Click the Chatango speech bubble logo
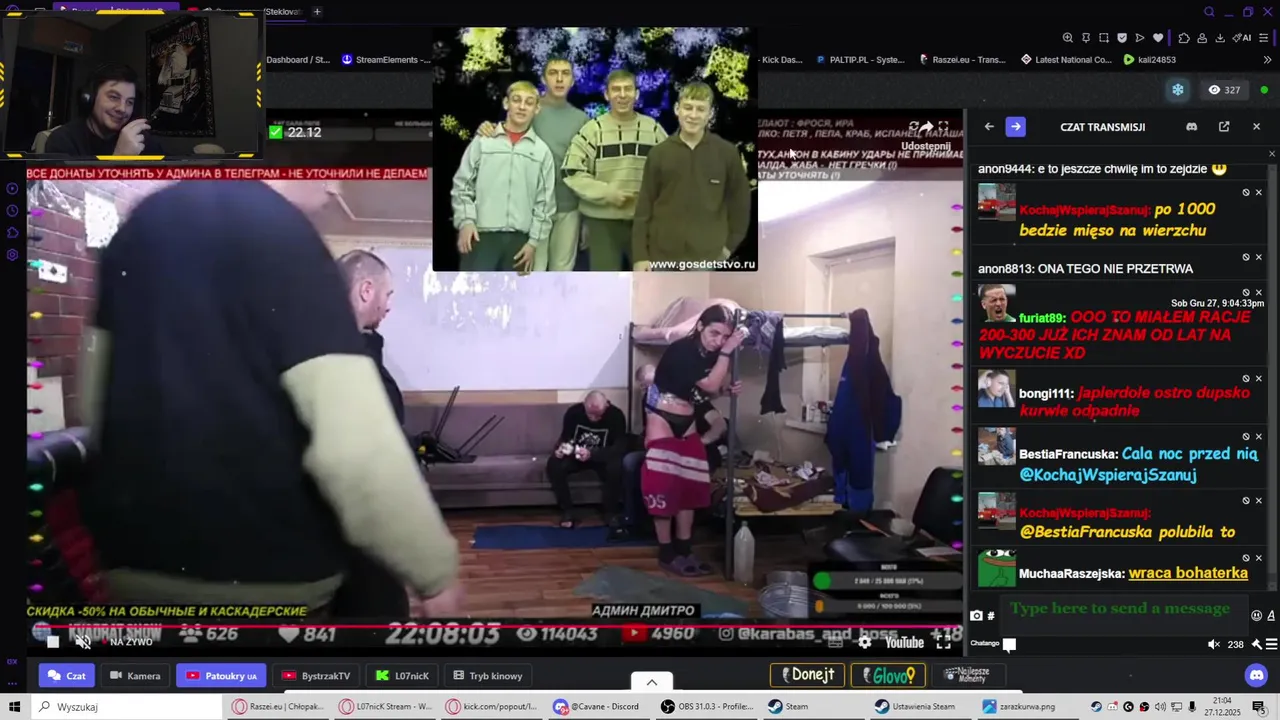This screenshot has width=1280, height=720. (1009, 645)
